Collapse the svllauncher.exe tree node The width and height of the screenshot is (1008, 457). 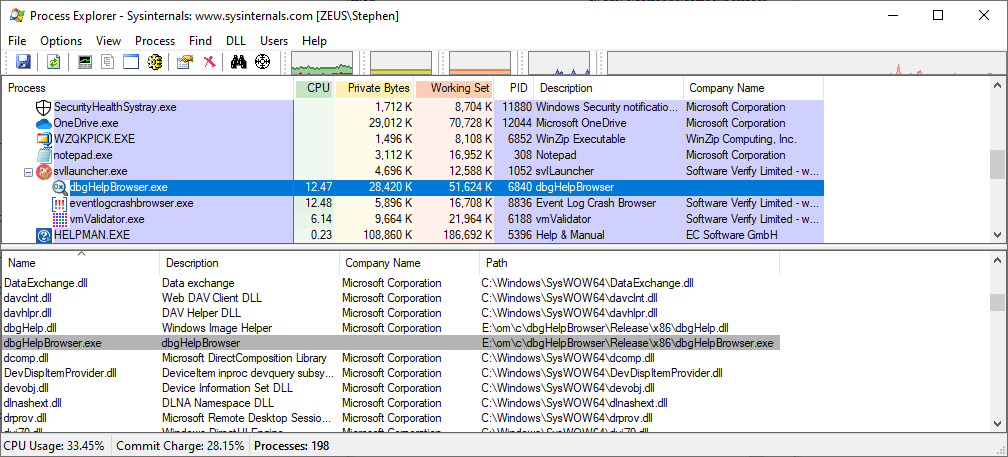[x=28, y=172]
